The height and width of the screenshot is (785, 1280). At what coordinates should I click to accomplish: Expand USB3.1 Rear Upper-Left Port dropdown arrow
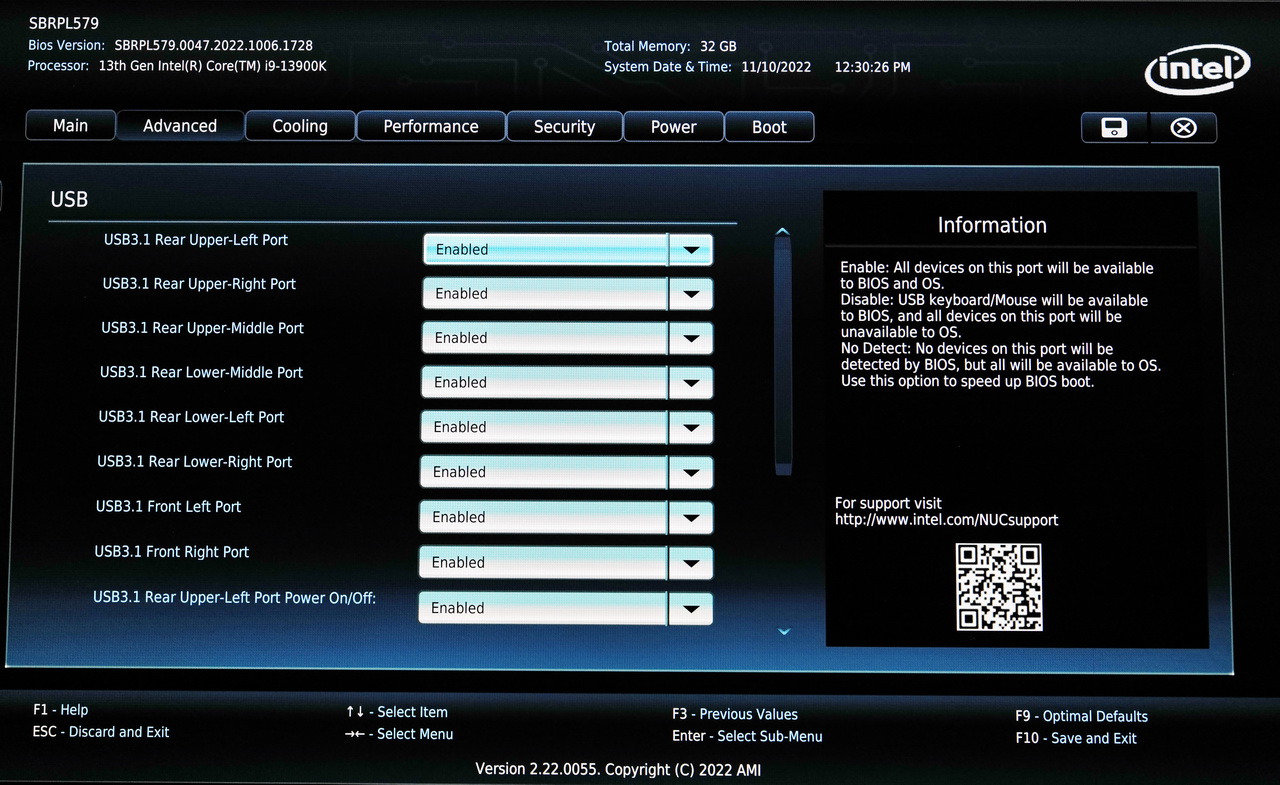691,250
